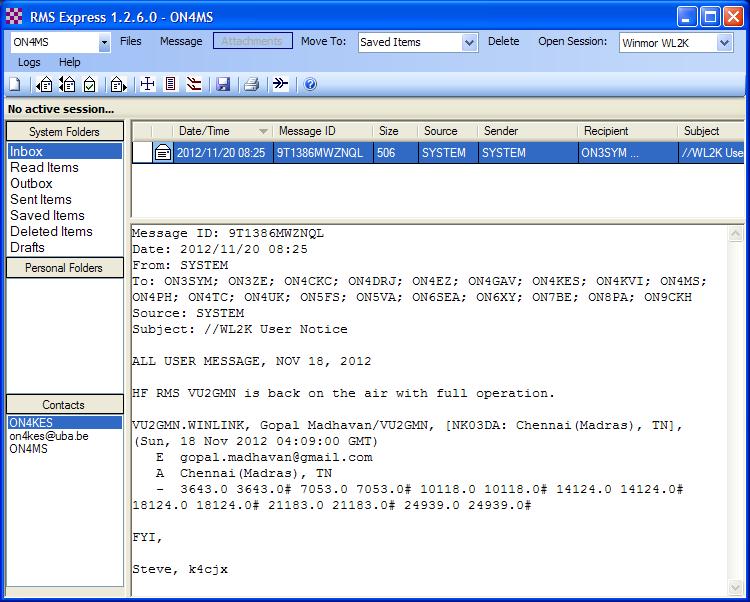The width and height of the screenshot is (750, 602).
Task: Click the recipient cell ON3SYM
Action: (x=628, y=153)
